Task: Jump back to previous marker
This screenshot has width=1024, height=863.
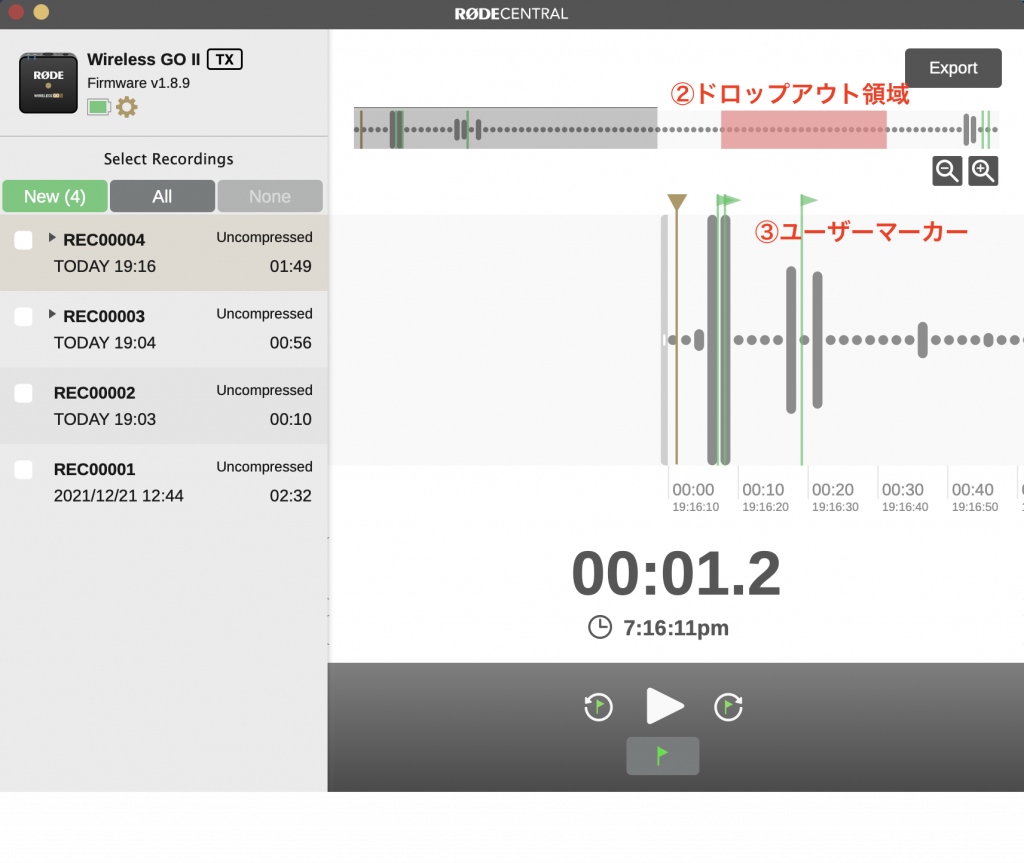Action: [x=598, y=707]
